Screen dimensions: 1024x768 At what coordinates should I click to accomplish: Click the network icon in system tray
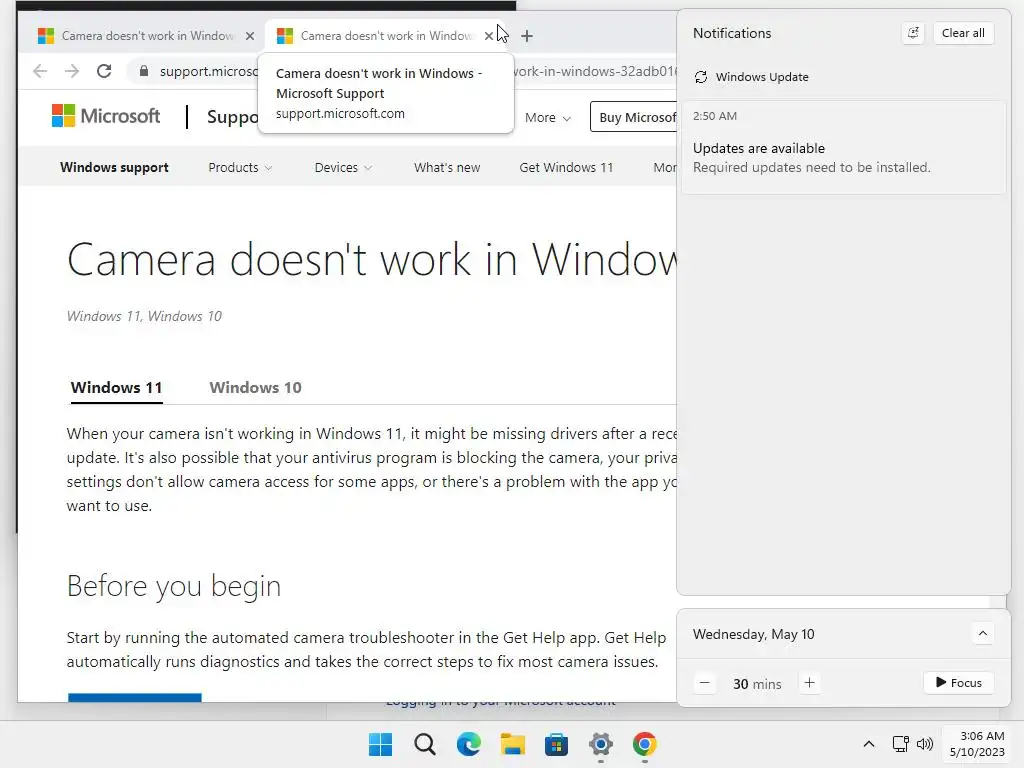point(901,744)
